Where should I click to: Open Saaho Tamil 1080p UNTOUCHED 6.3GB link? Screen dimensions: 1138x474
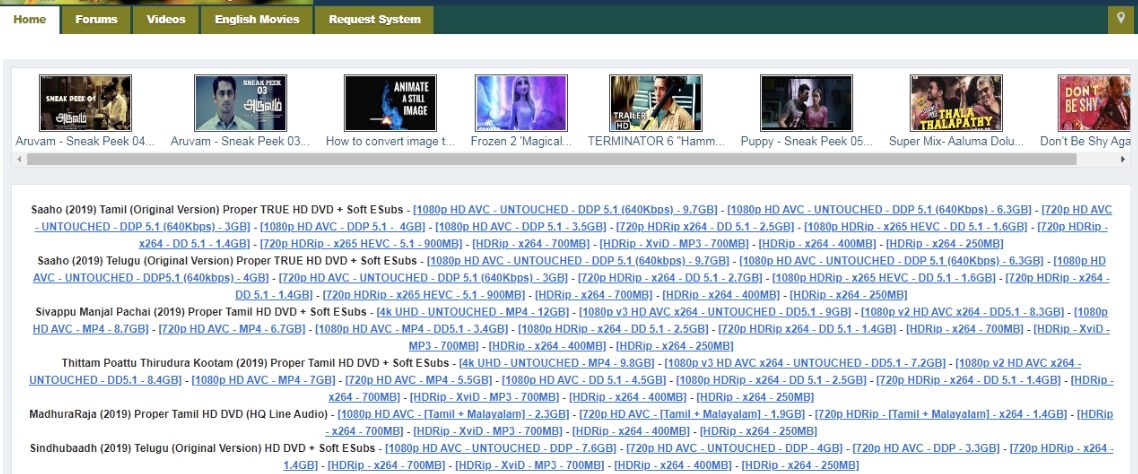coord(879,210)
